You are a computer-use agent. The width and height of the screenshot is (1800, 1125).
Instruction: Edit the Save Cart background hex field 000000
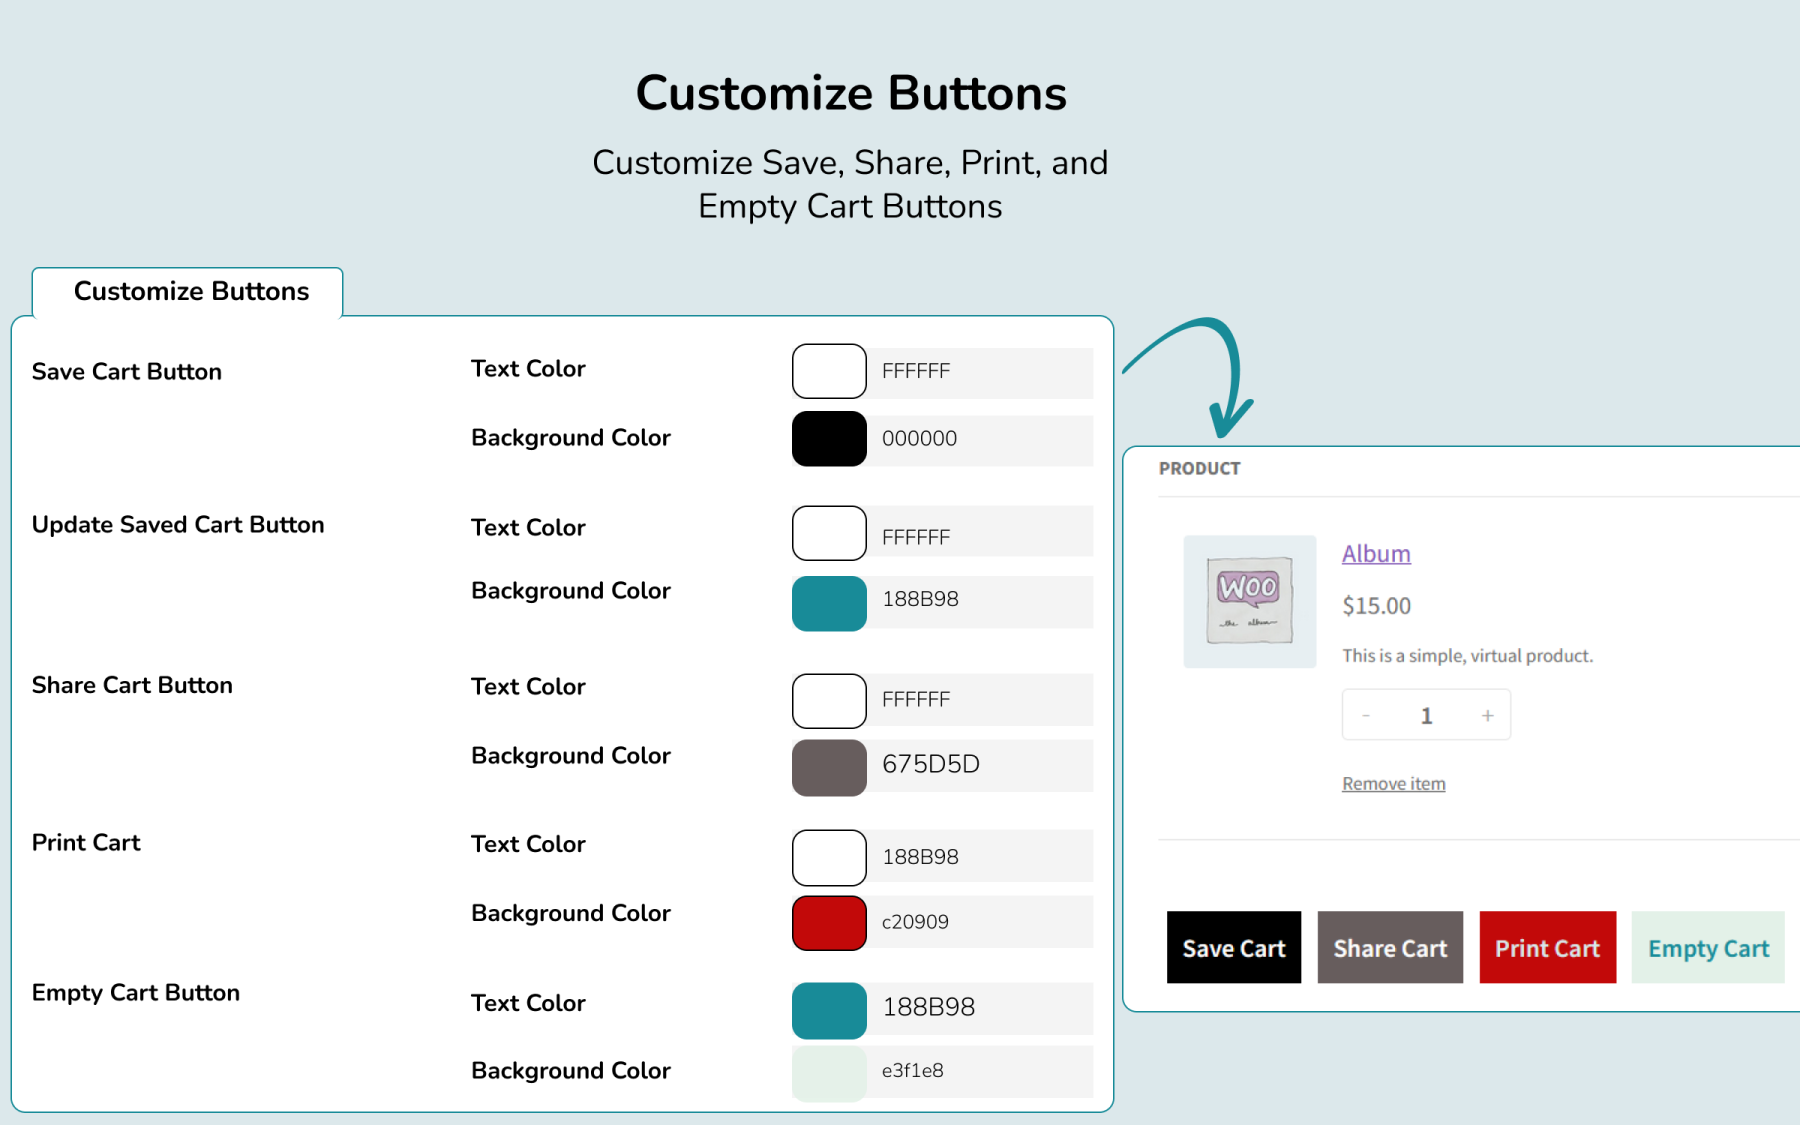[980, 440]
